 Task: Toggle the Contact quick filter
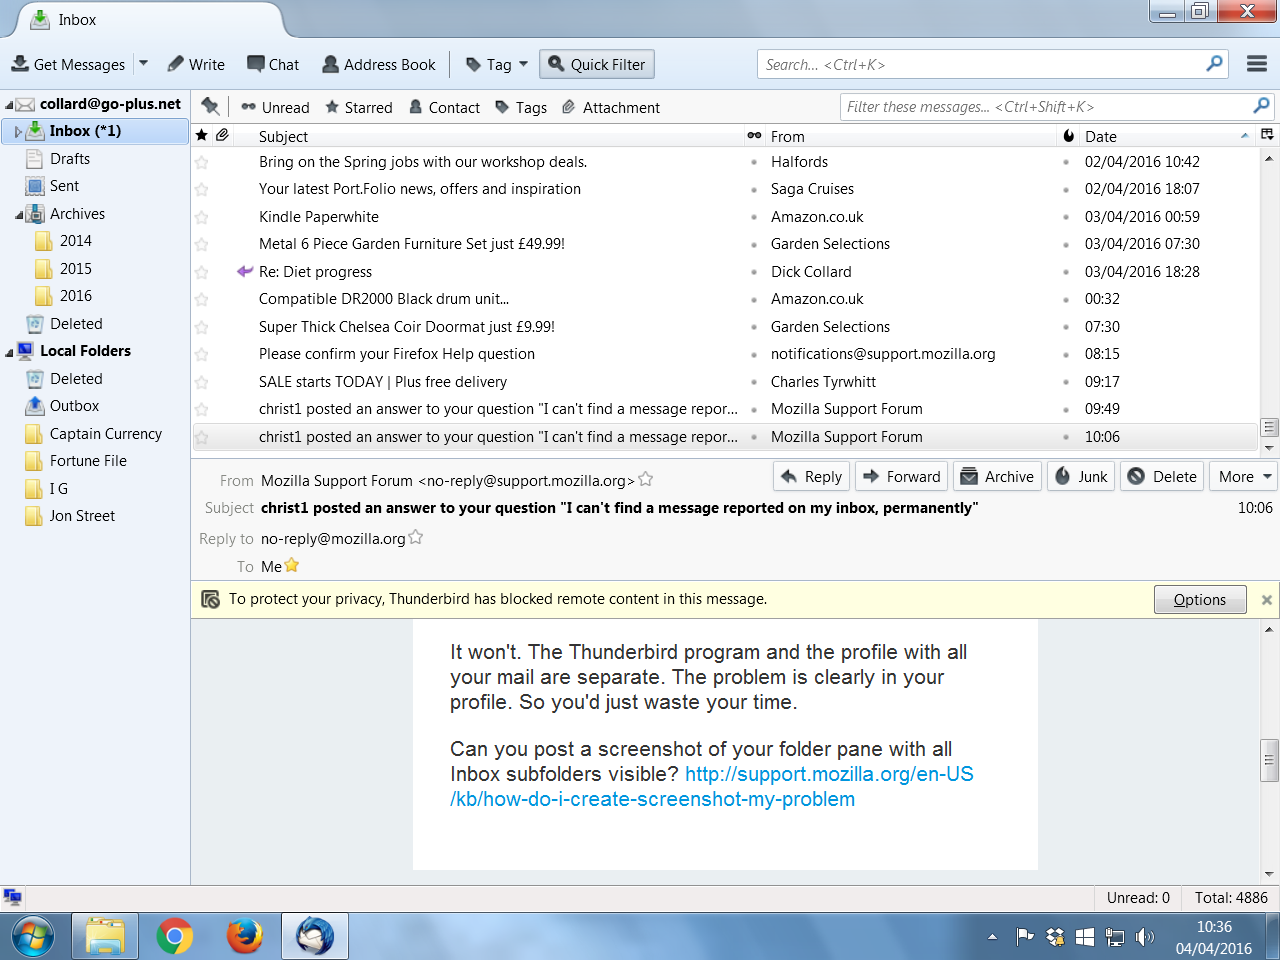click(x=444, y=107)
